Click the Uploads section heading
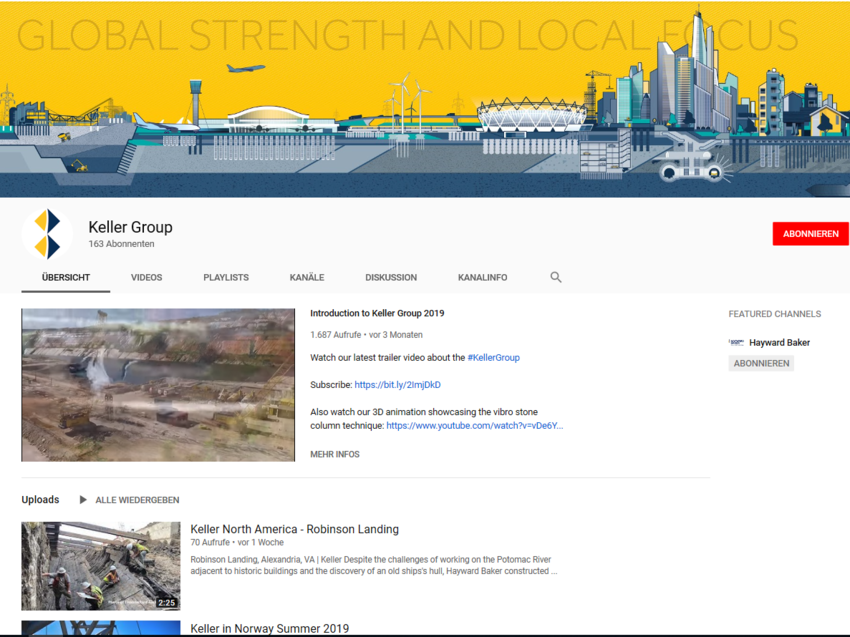 [x=40, y=500]
